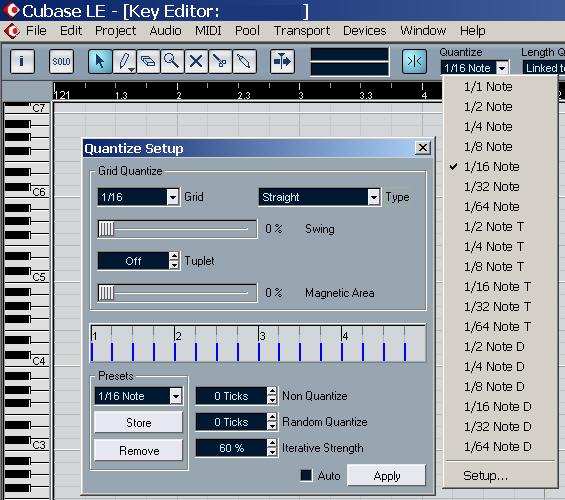
Task: Select the Erase tool
Action: pyautogui.click(x=148, y=61)
